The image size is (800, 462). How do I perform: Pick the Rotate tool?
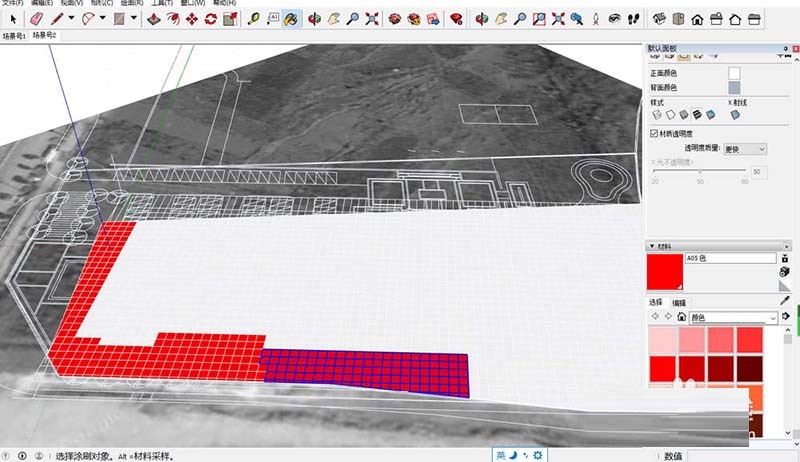point(211,19)
